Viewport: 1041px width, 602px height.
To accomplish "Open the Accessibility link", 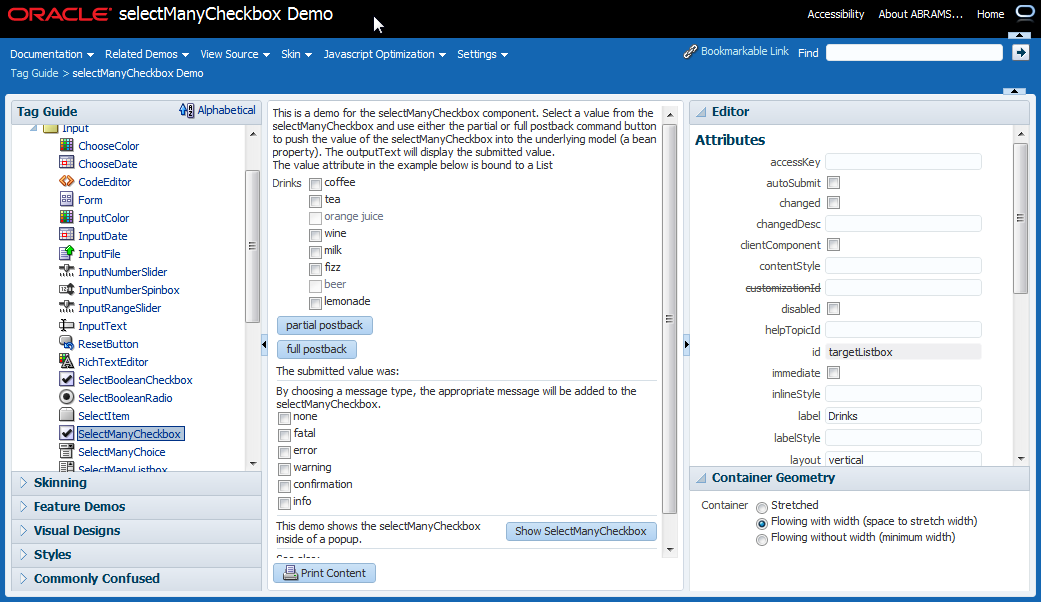I will point(835,14).
